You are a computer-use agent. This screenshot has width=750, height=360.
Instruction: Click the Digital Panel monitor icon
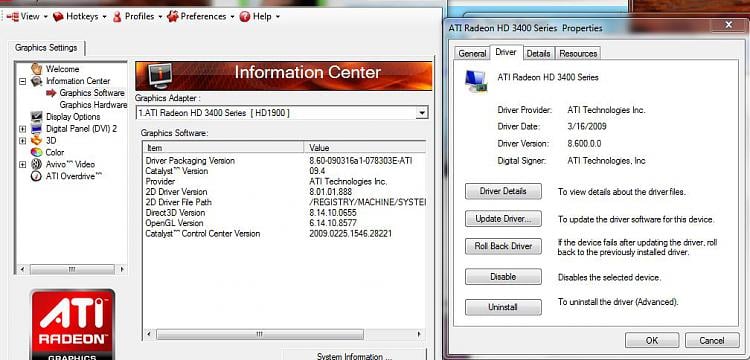point(37,129)
